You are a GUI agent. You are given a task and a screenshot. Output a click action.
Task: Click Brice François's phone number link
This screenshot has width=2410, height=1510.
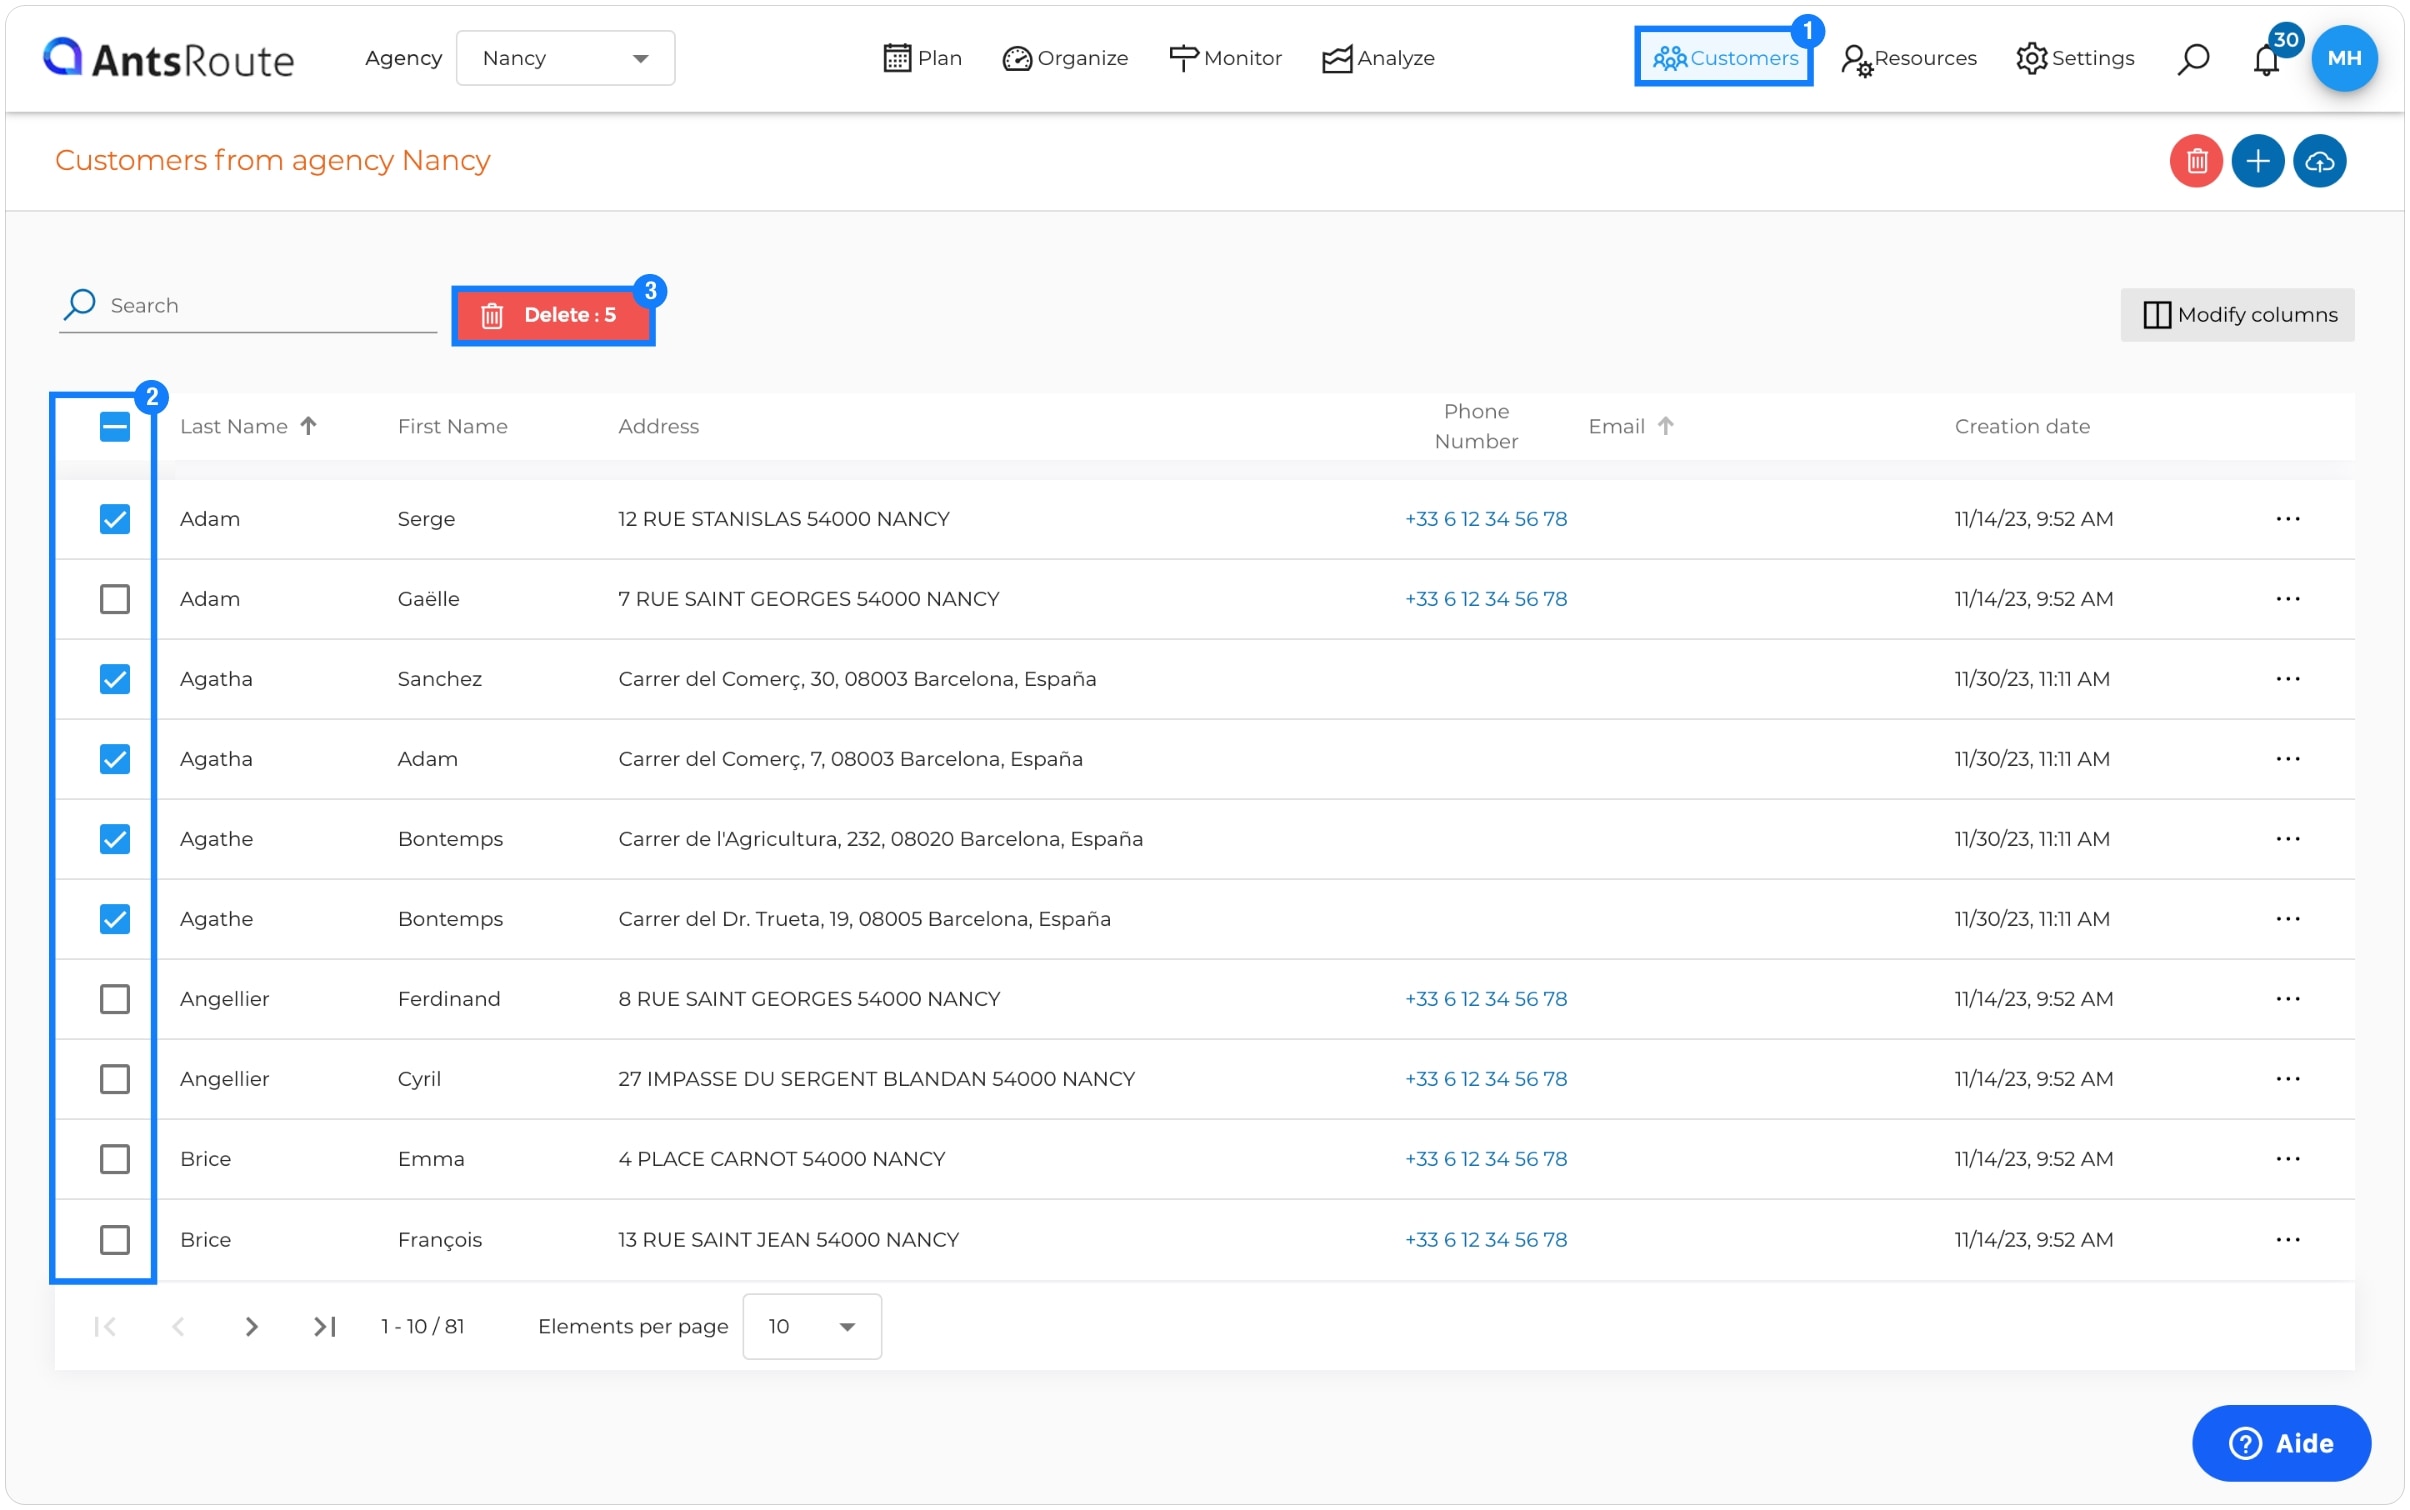[1485, 1240]
